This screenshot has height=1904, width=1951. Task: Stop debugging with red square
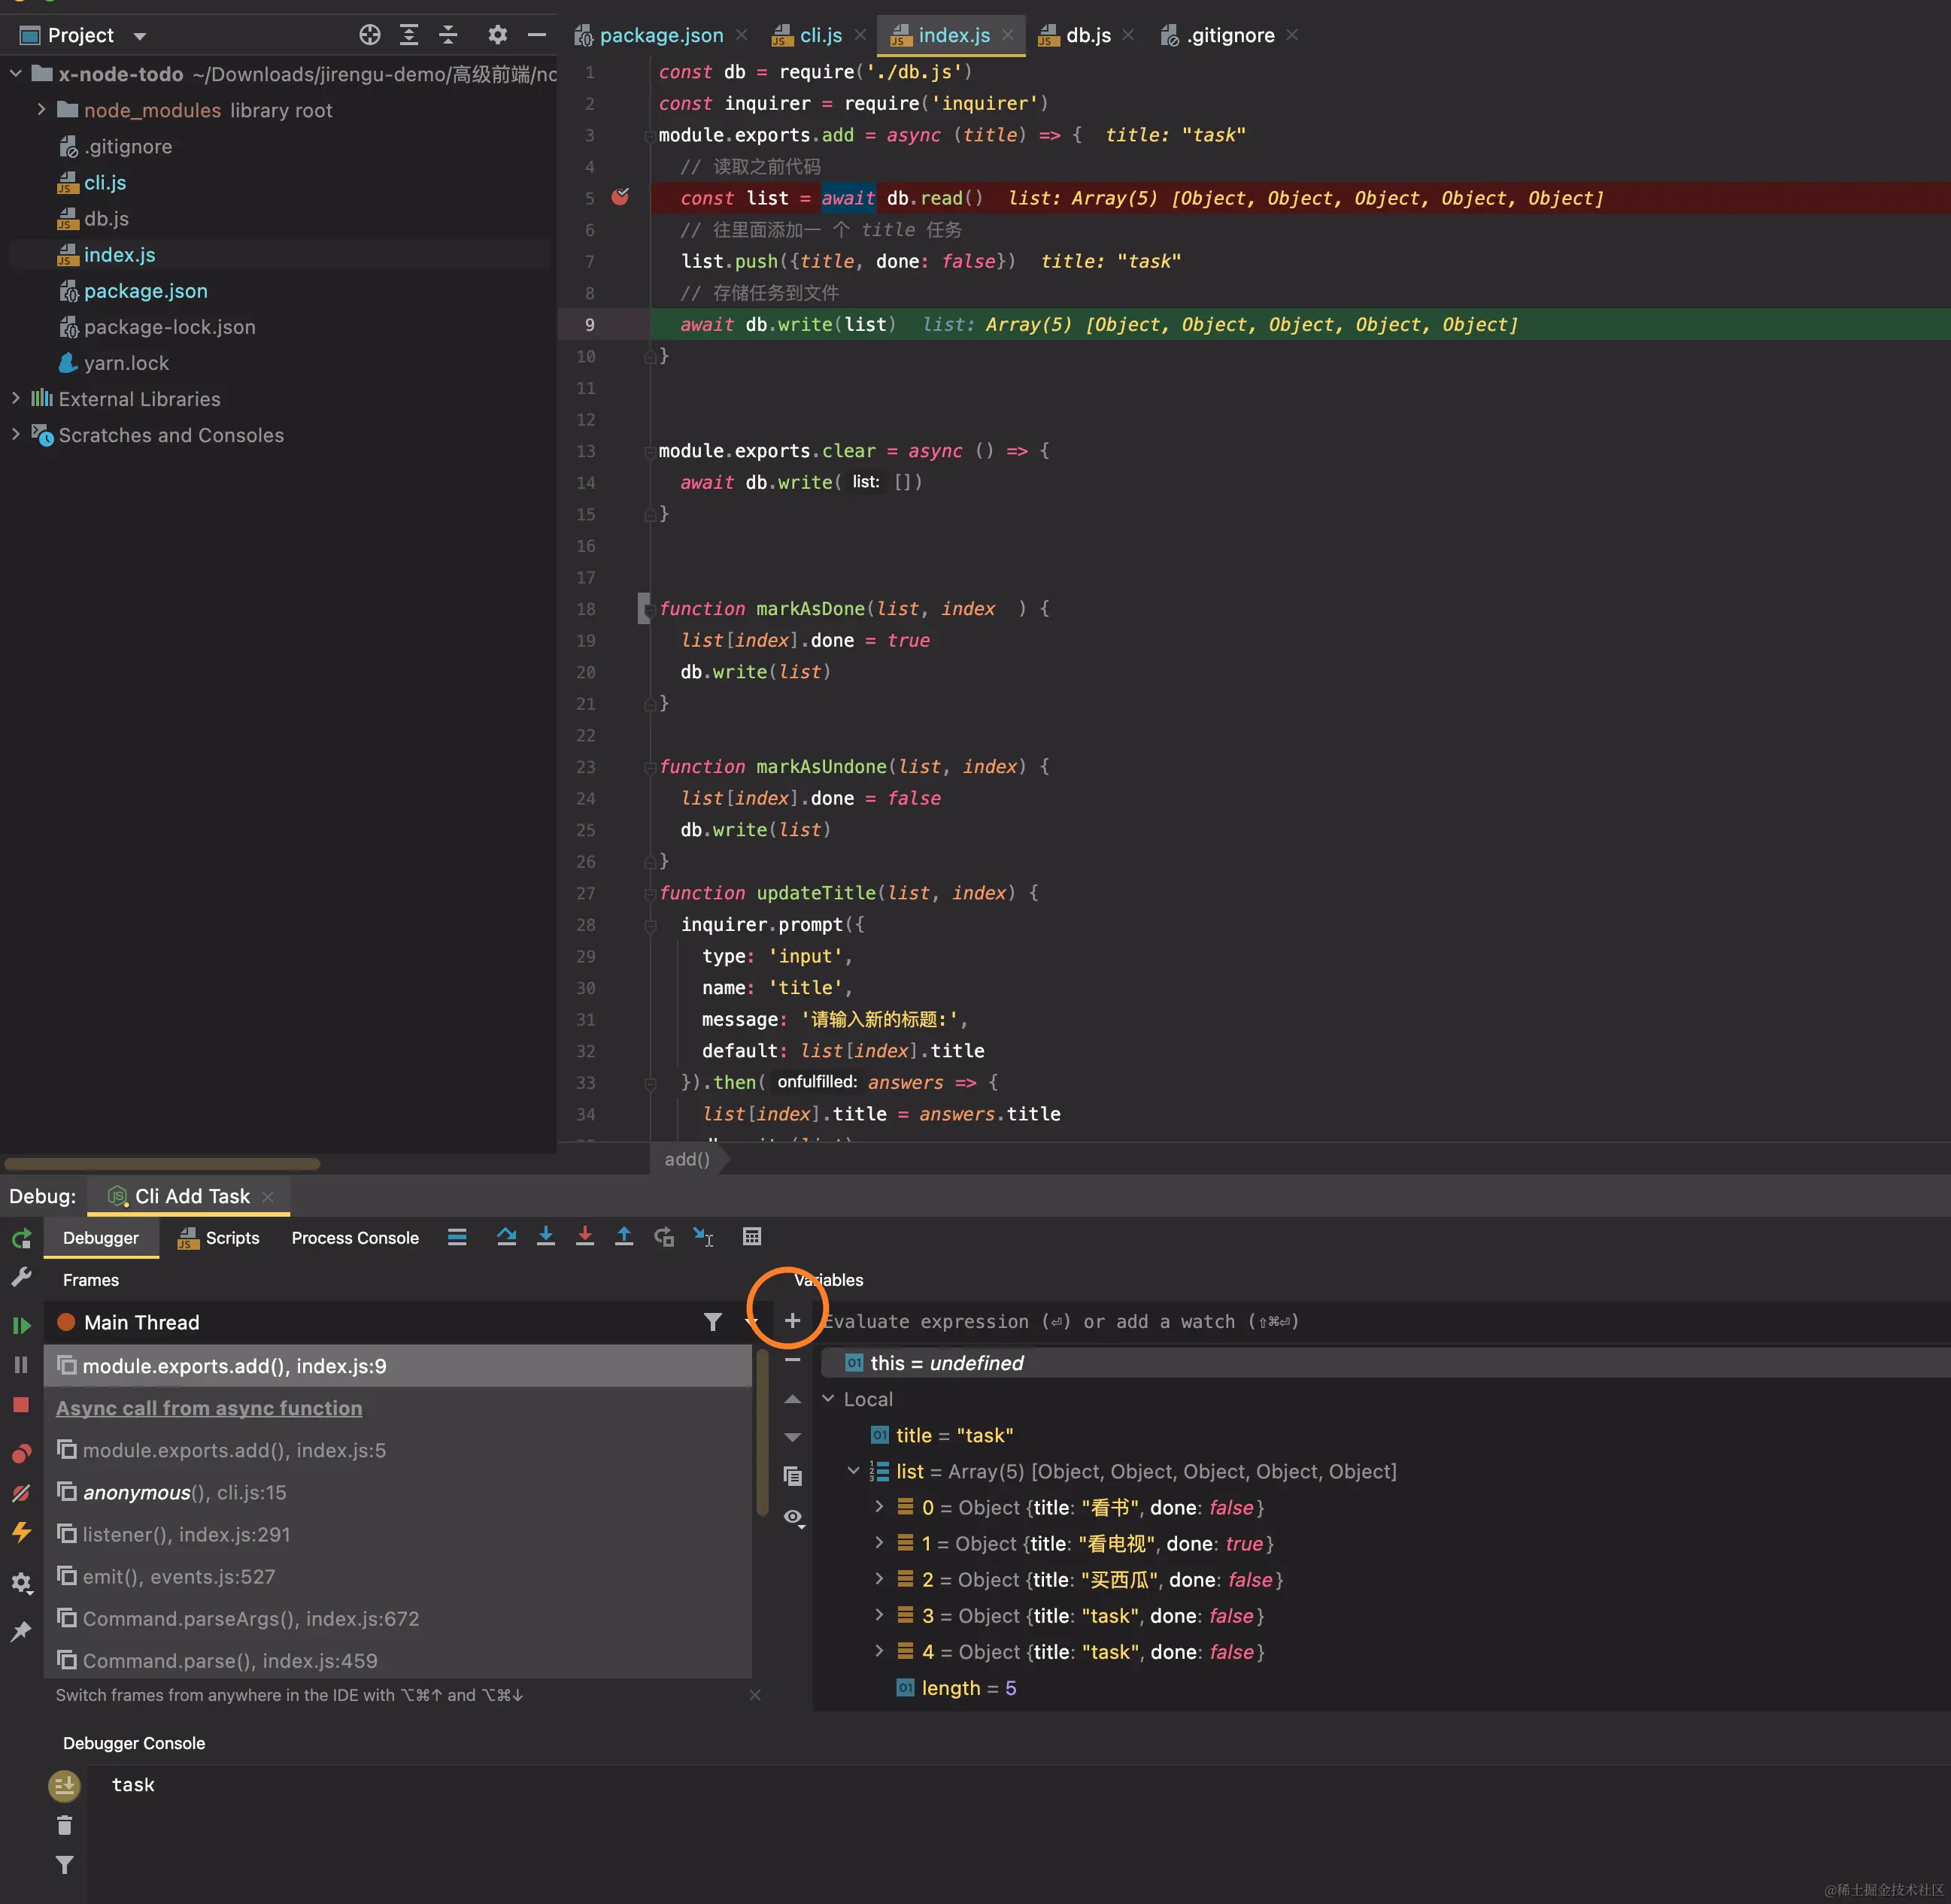tap(21, 1405)
